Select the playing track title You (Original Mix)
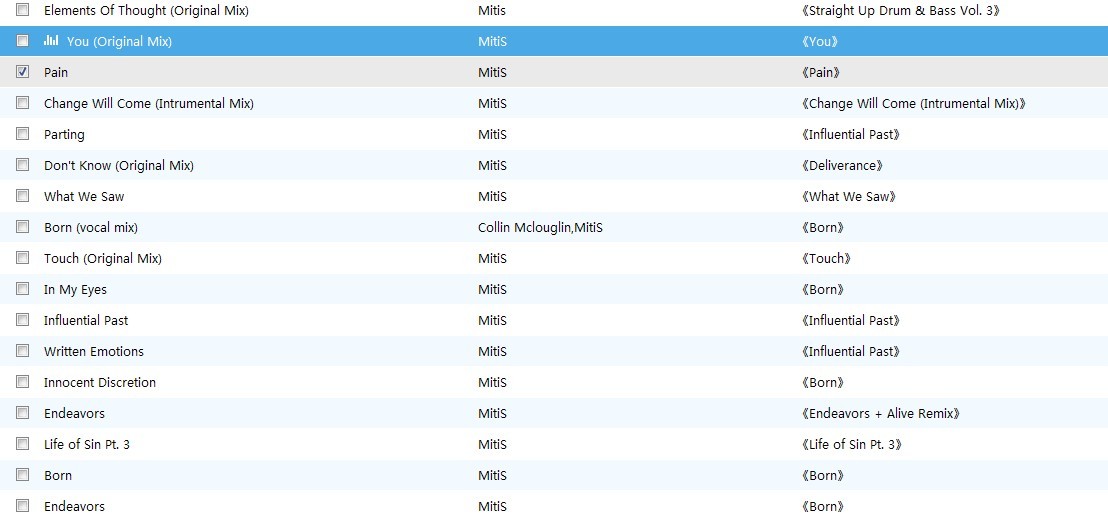This screenshot has width=1108, height=520. 119,42
